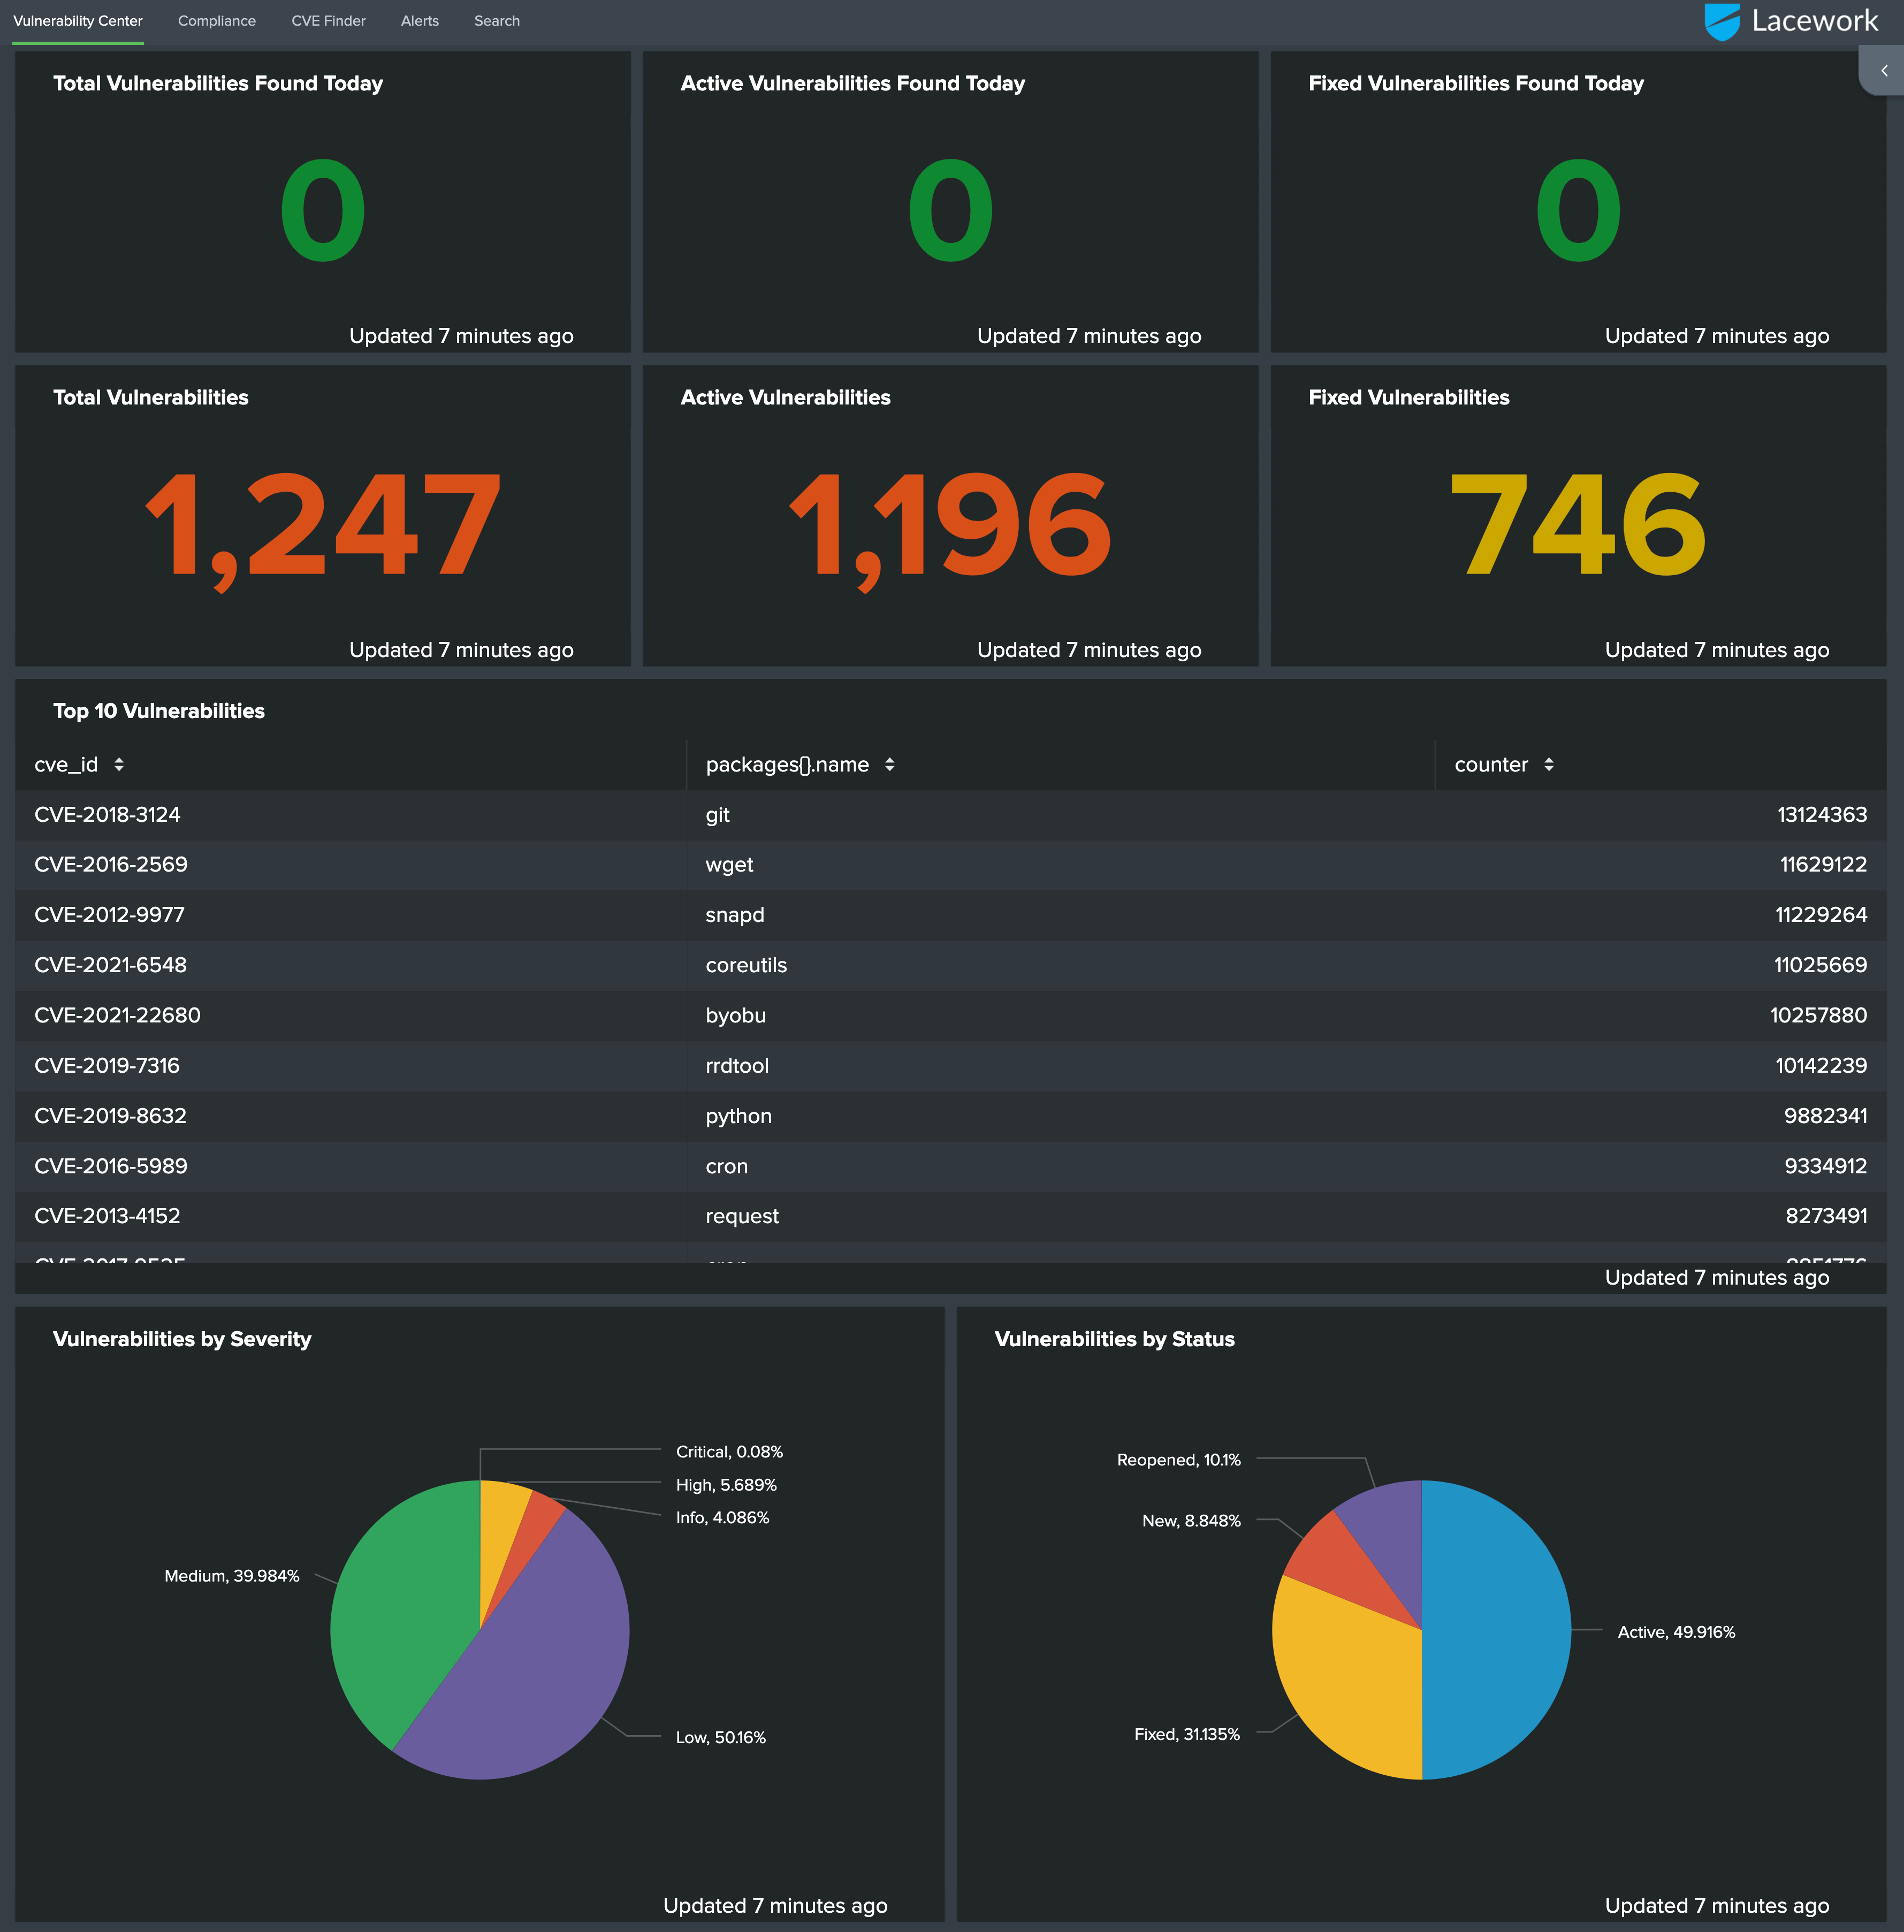This screenshot has width=1904, height=1932.
Task: Go to the Search tab
Action: [x=497, y=21]
